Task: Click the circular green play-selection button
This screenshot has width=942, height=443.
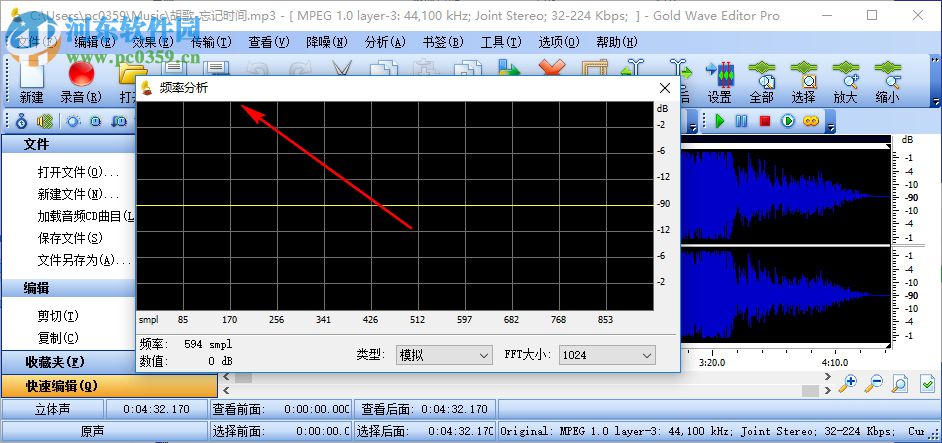Action: [x=788, y=121]
